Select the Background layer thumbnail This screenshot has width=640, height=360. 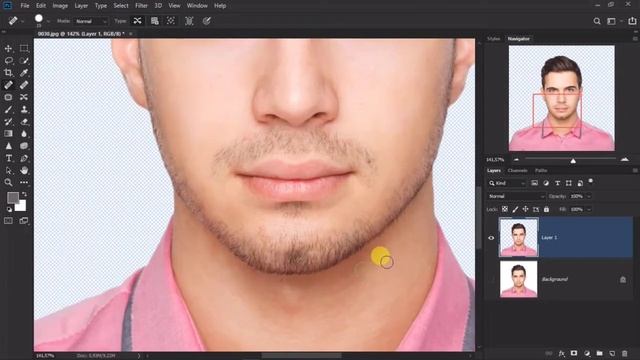point(518,279)
